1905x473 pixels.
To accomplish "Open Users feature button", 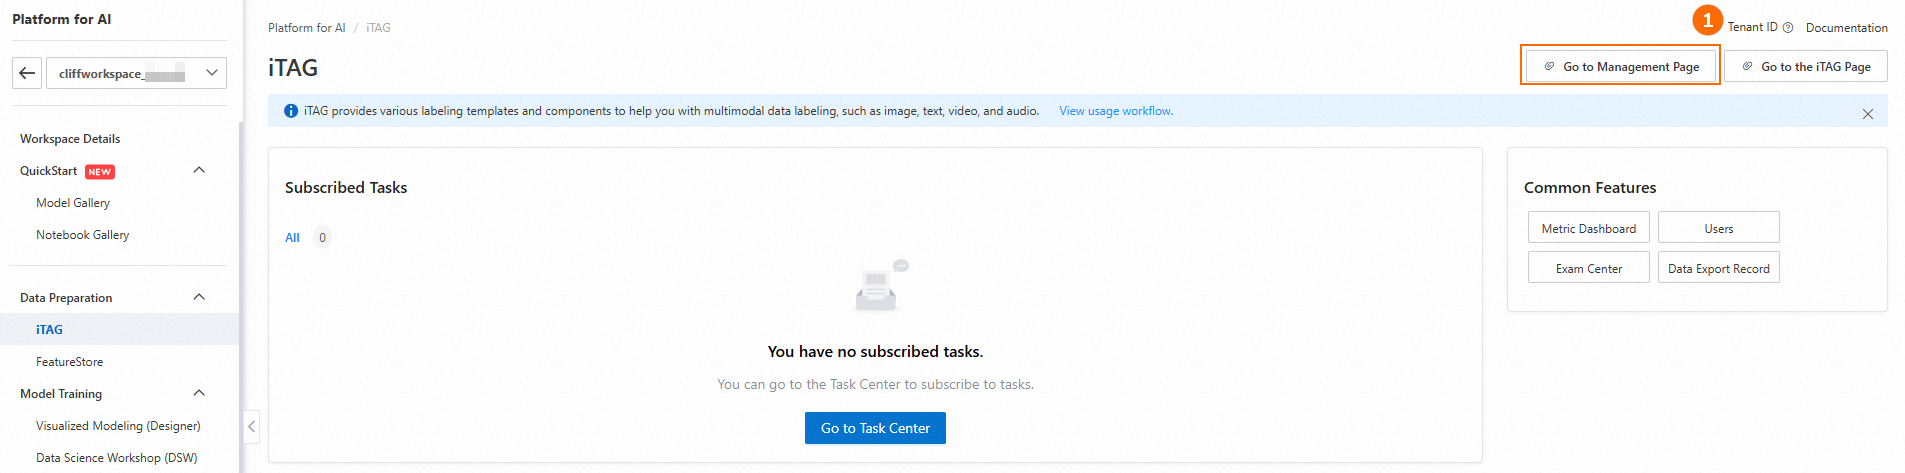I will point(1719,228).
